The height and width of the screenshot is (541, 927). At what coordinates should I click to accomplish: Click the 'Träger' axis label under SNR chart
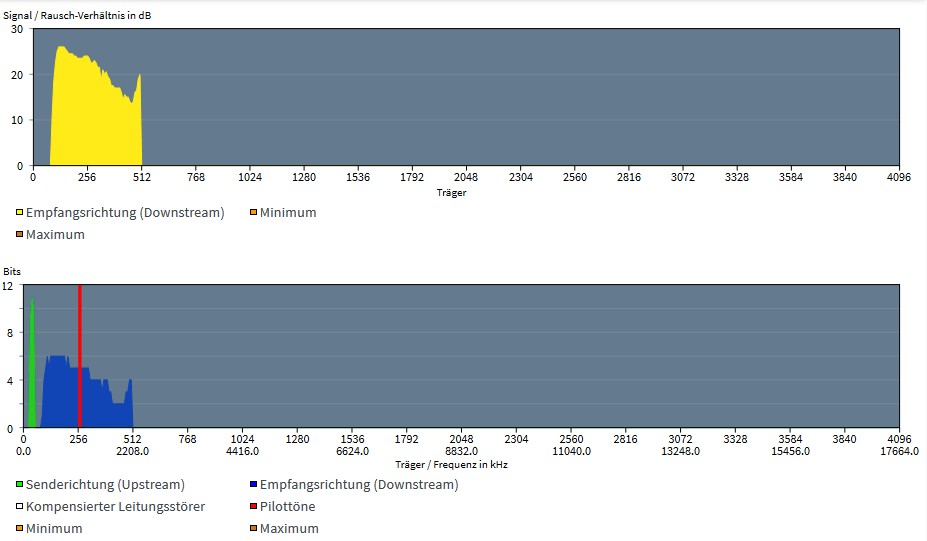[451, 192]
